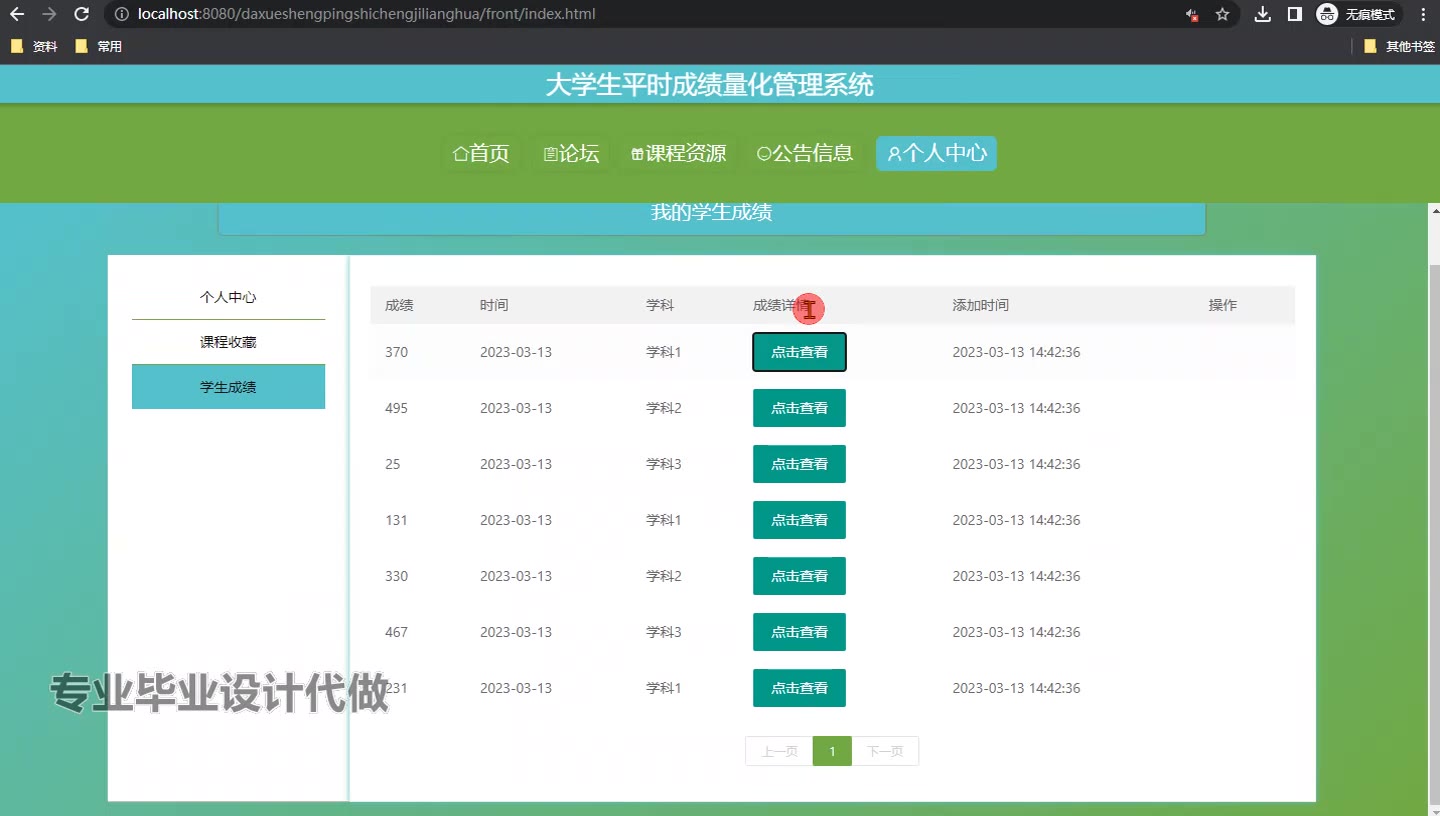Select 课程收藏 in the left sidebar
The width and height of the screenshot is (1440, 816).
pos(228,342)
